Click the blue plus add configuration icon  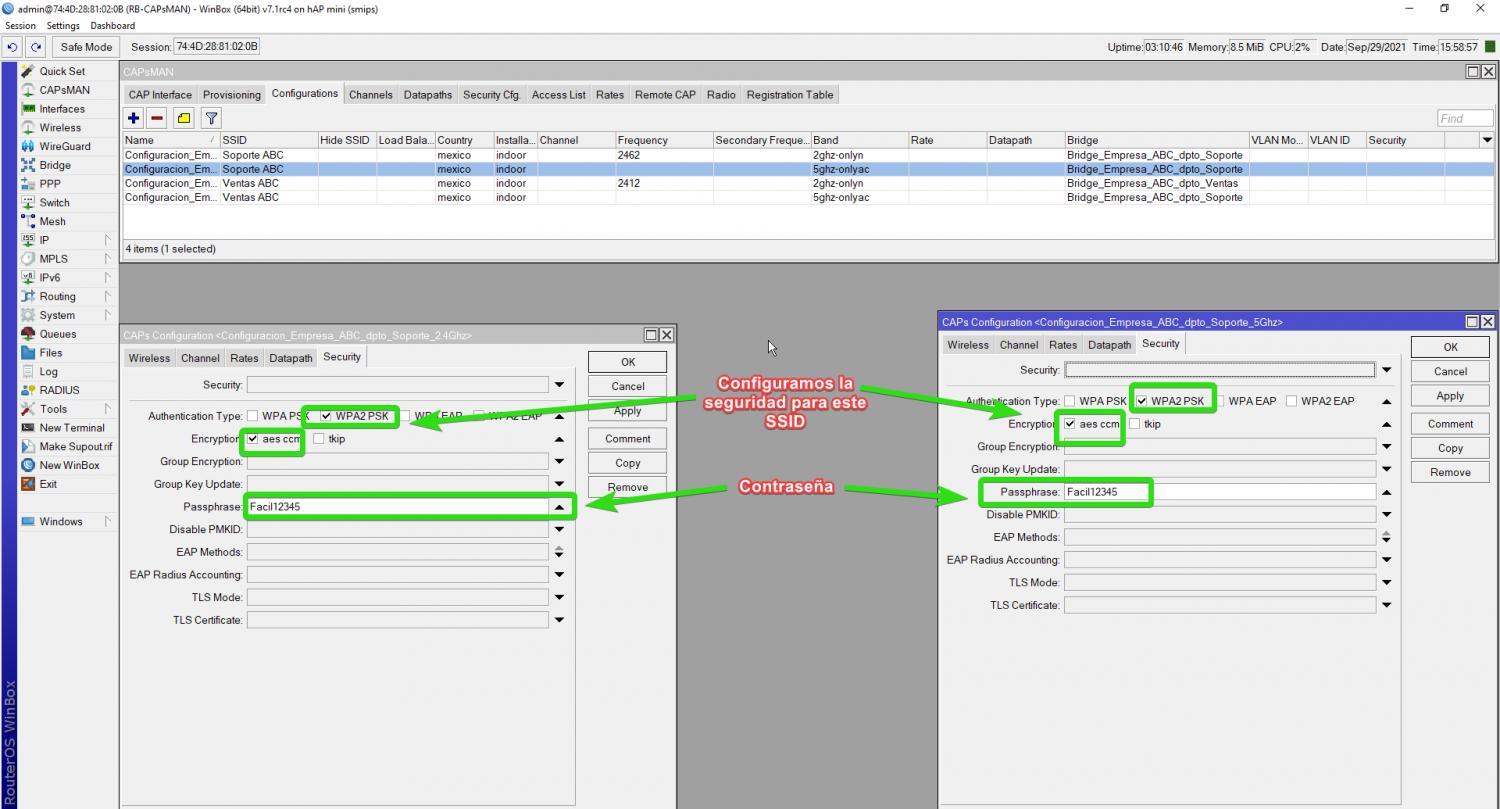133,118
